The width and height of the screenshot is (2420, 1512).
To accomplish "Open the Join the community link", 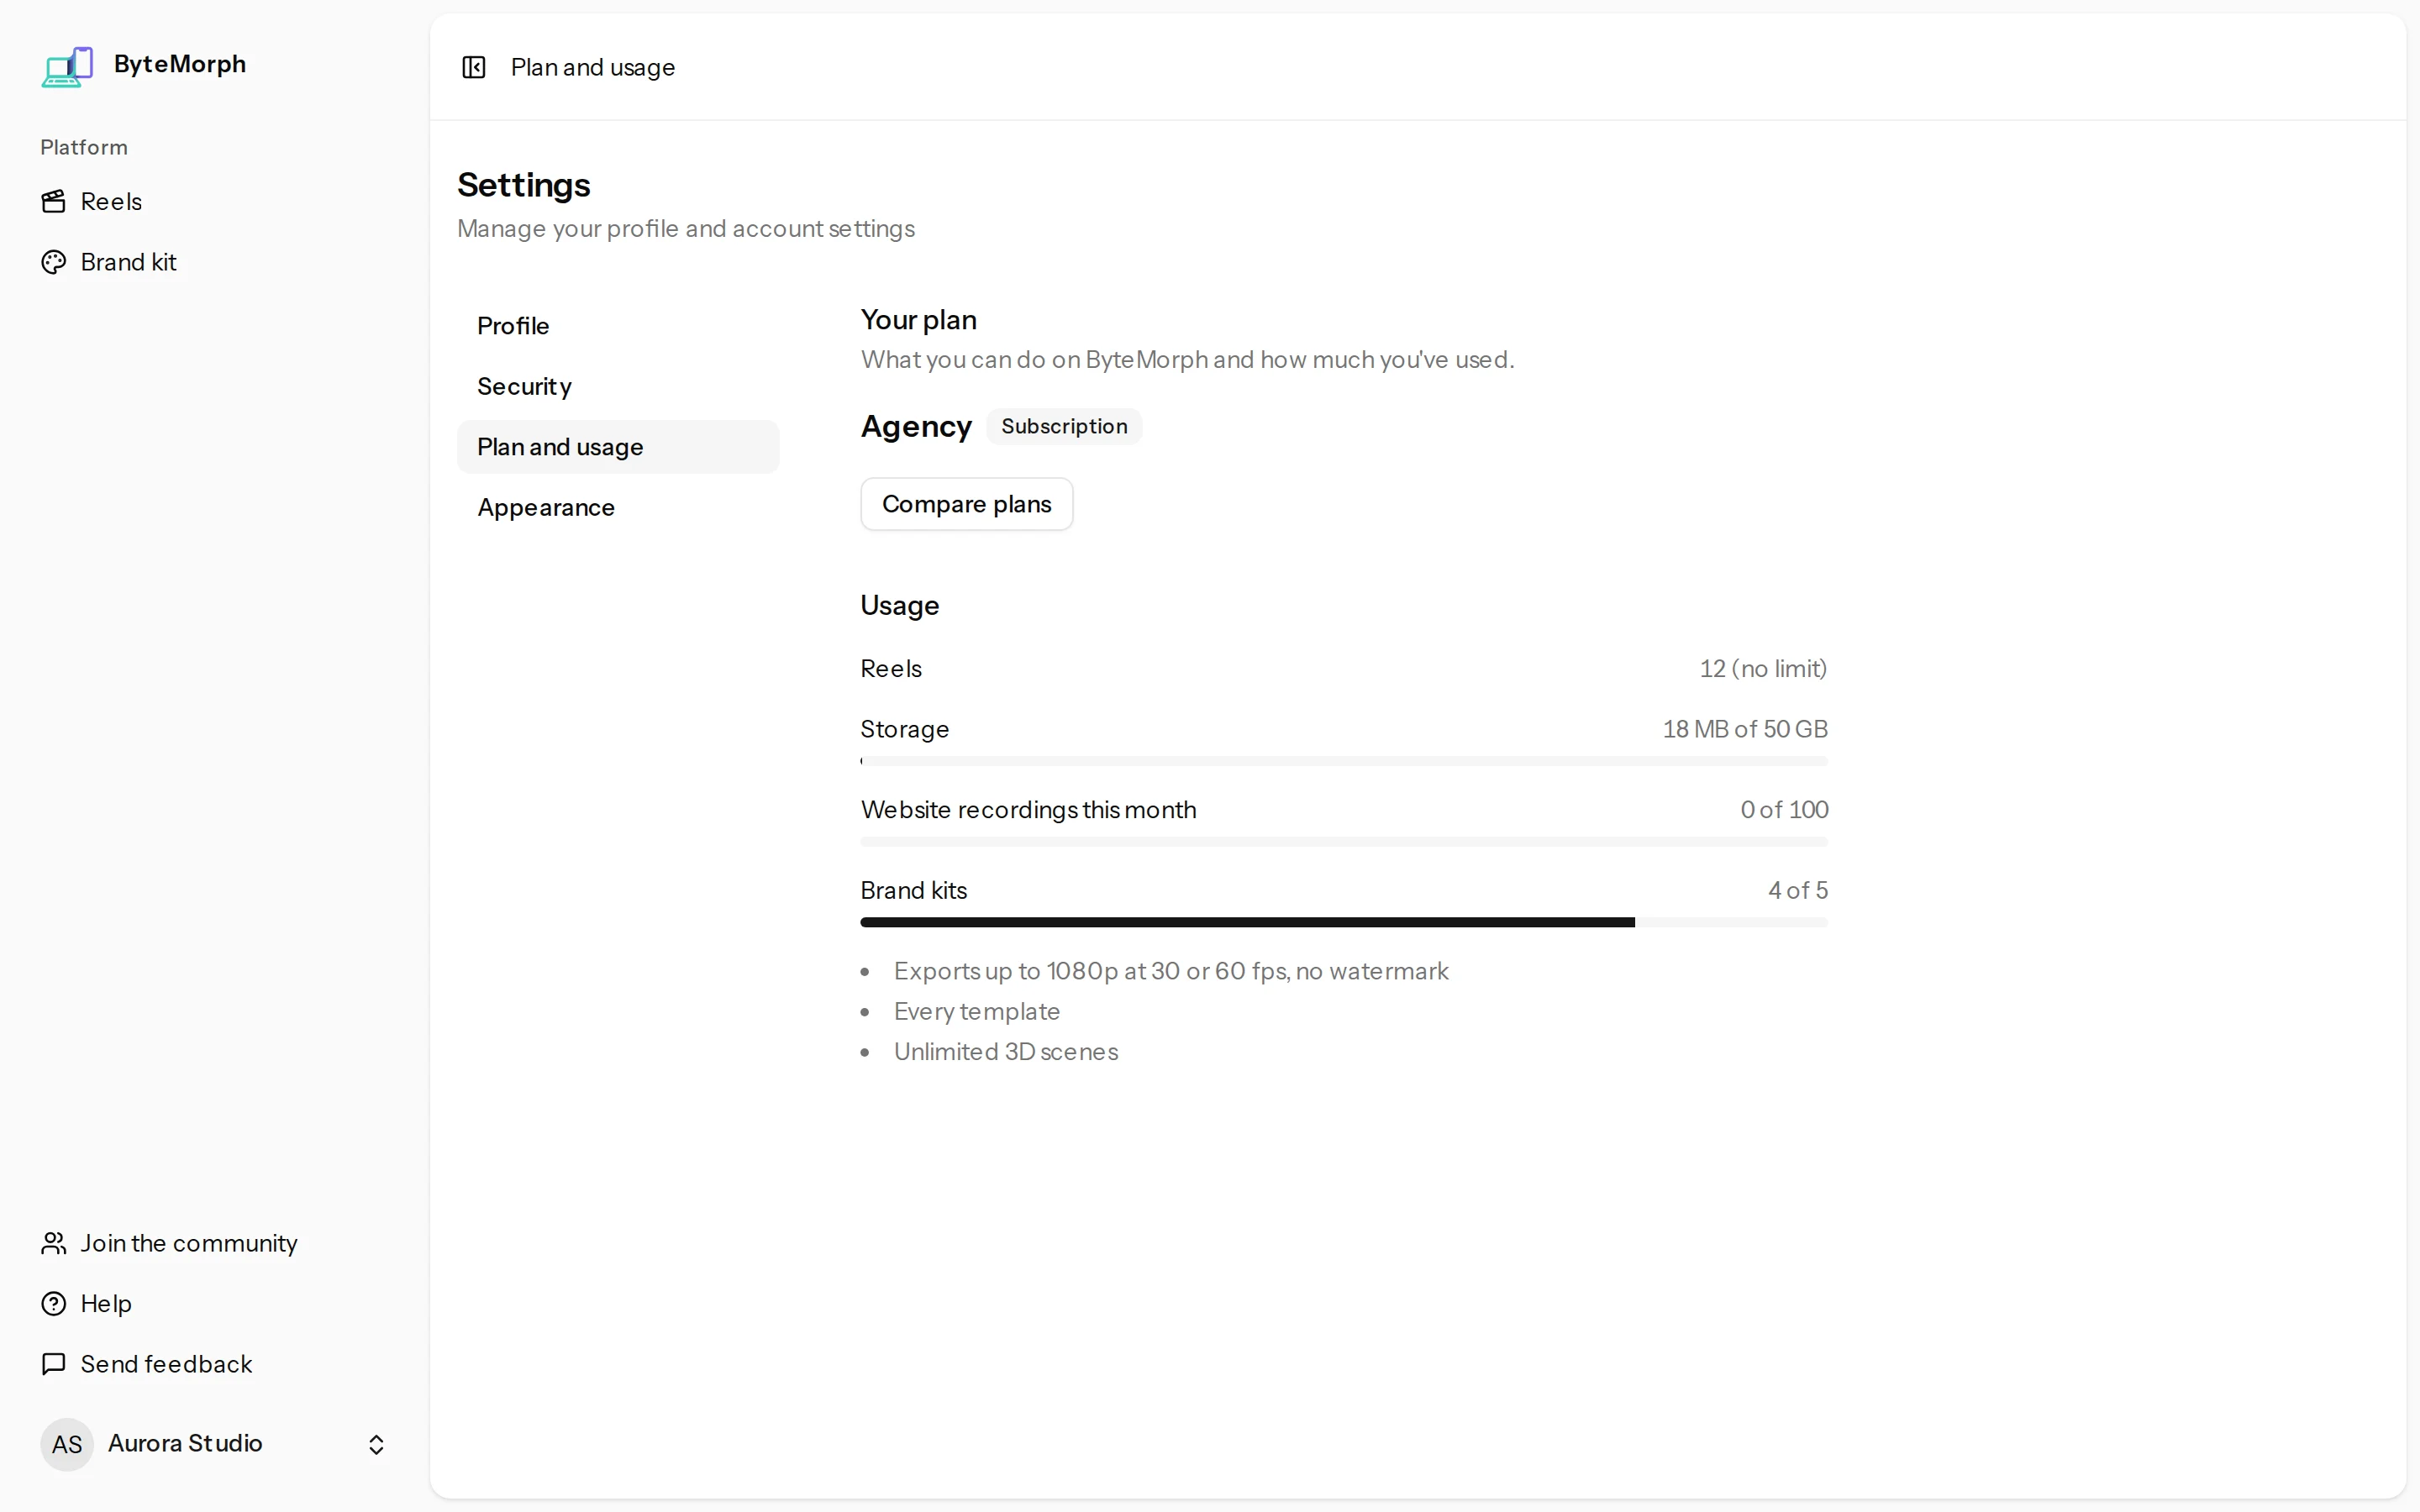I will (x=215, y=1243).
